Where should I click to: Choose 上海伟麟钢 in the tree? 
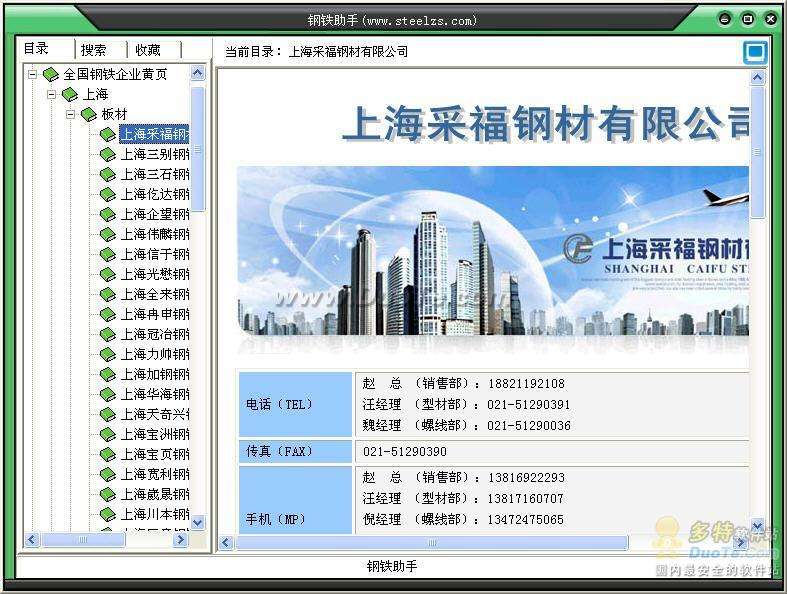[155, 234]
